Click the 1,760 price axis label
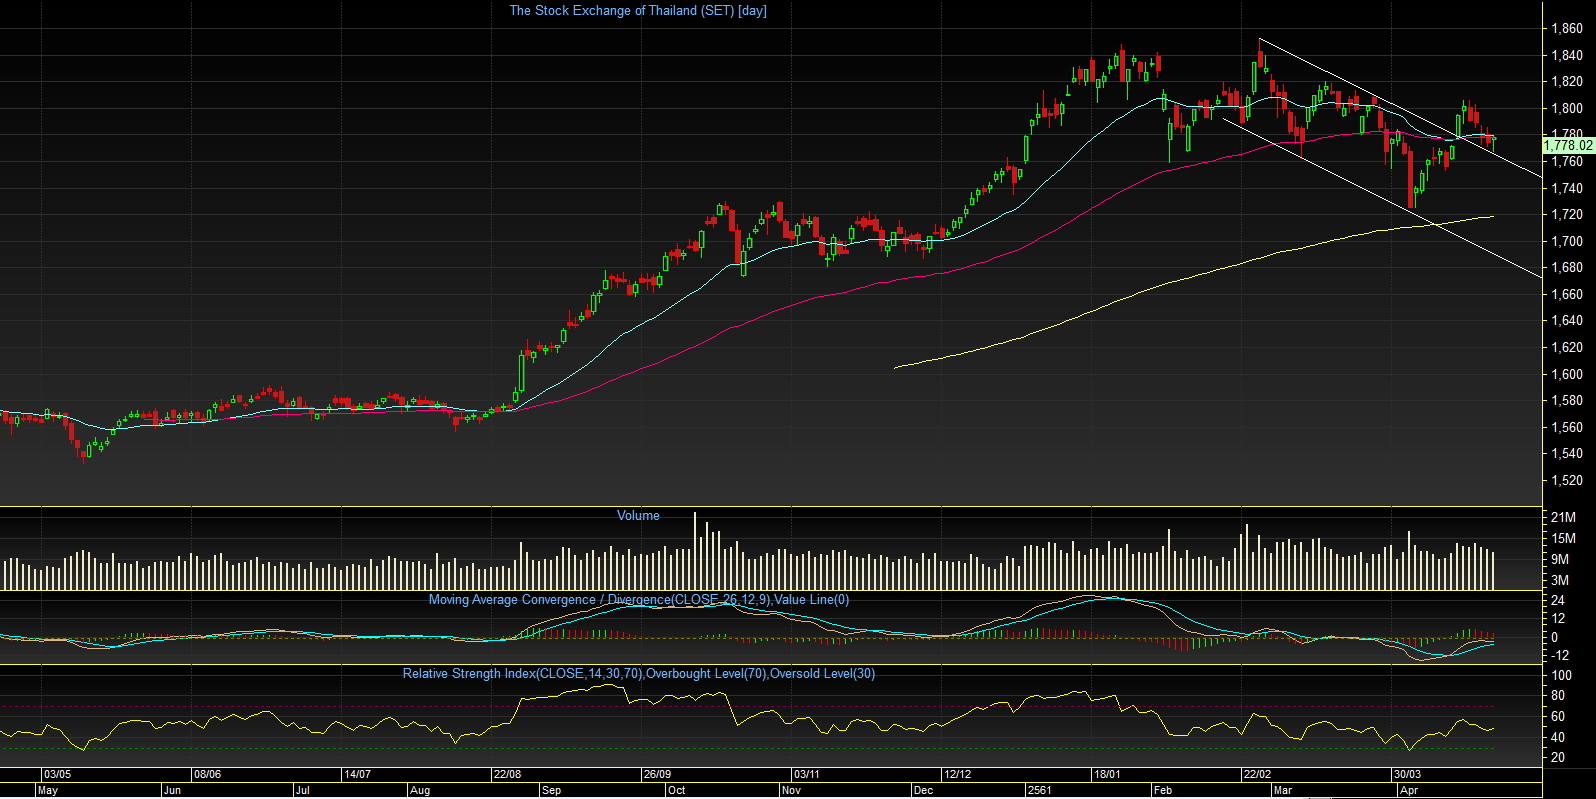The height and width of the screenshot is (799, 1596). point(1567,161)
